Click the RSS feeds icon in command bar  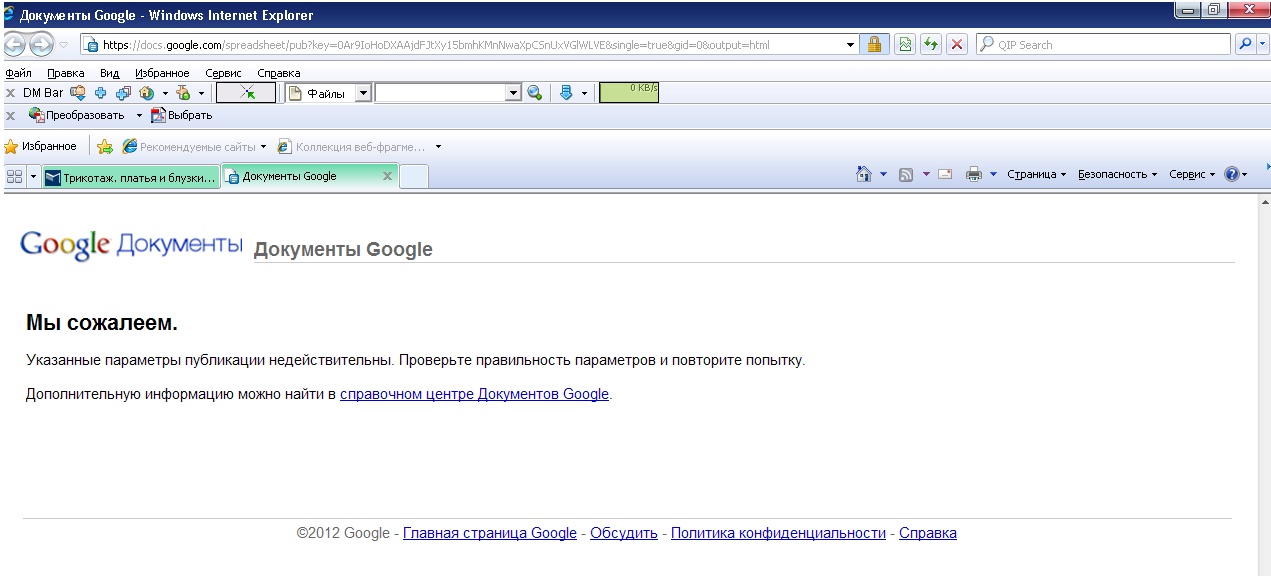(x=906, y=174)
